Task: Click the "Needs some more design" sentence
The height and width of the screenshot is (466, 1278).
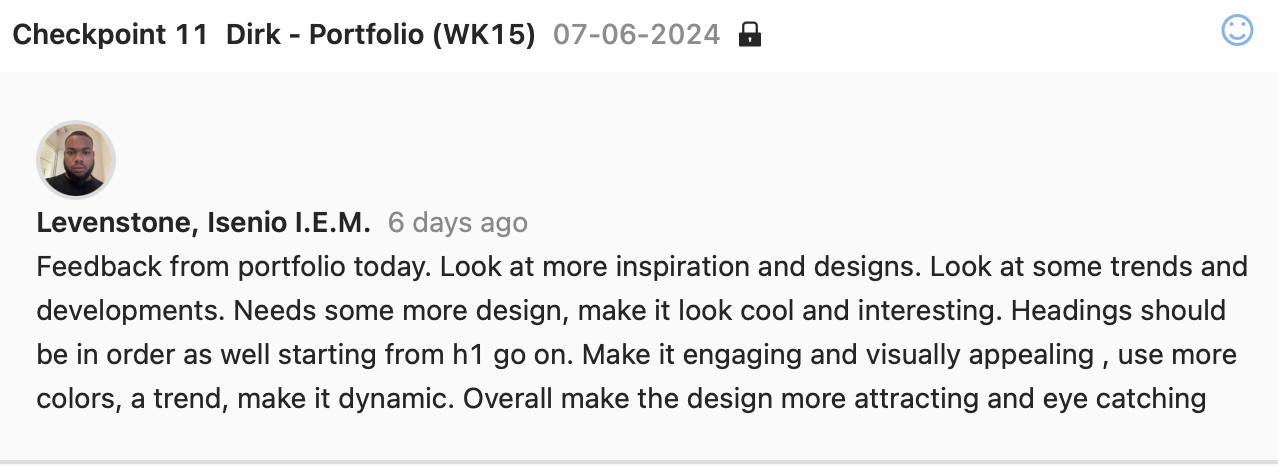Action: pyautogui.click(x=402, y=311)
